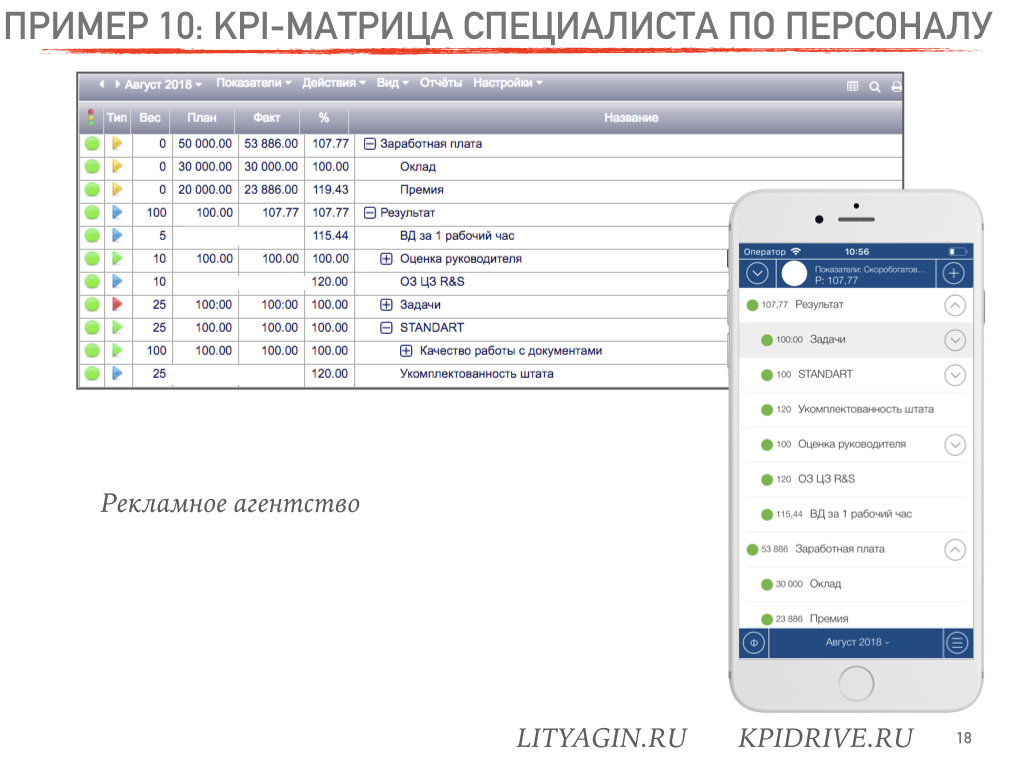Tap ОЗ ЦЗ R&S row on phone
1024x768 pixels.
pyautogui.click(x=856, y=479)
